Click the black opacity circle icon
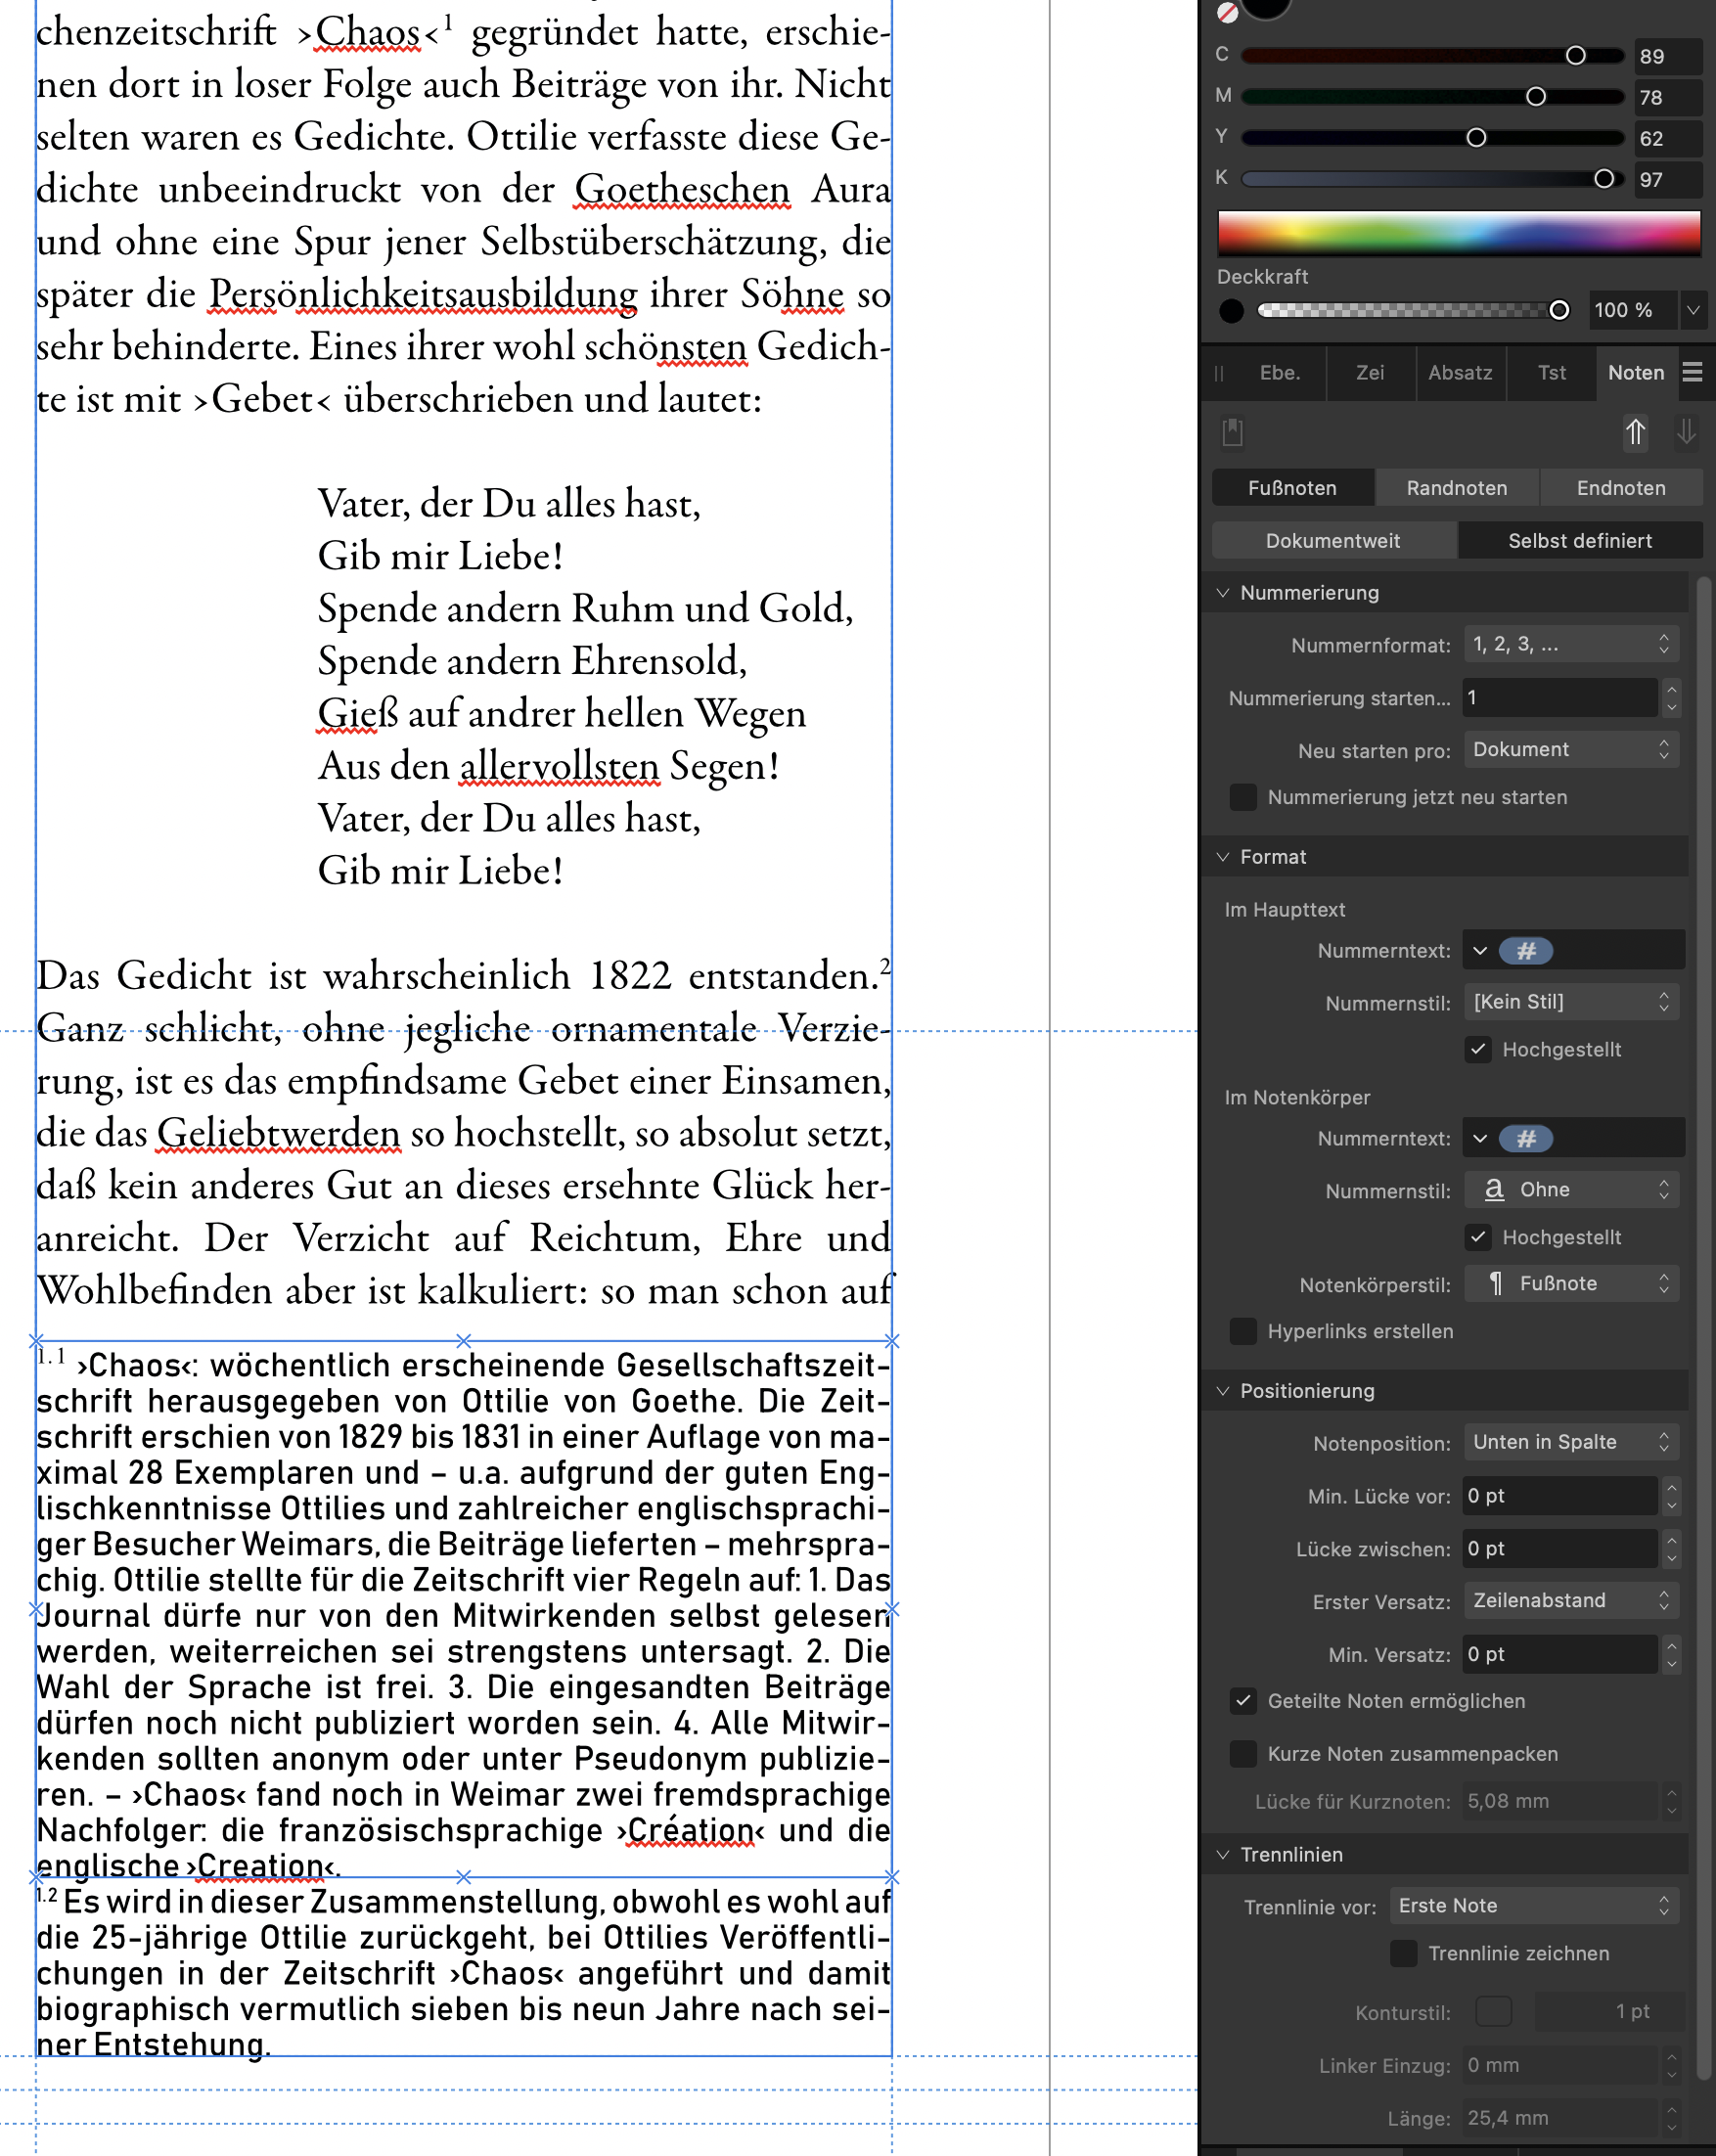This screenshot has width=1716, height=2156. (1232, 311)
